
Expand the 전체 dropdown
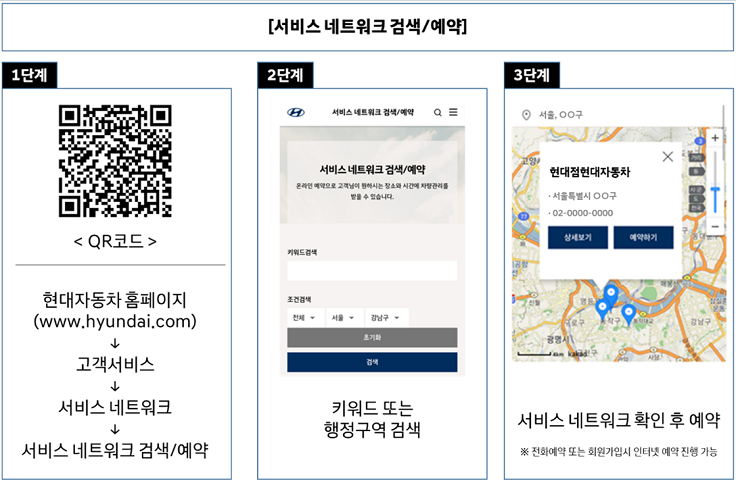click(x=303, y=318)
